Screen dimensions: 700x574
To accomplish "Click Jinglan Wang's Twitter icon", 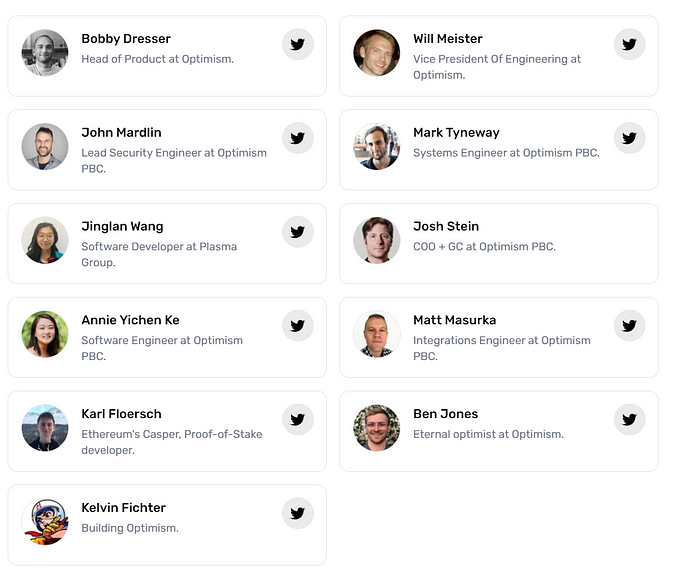I will click(297, 232).
